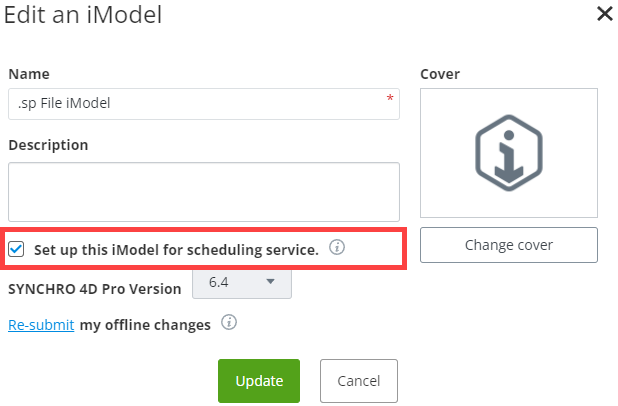The height and width of the screenshot is (406, 618).
Task: Open the SYNCHRO 4D Pro Version dropdown
Action: (x=242, y=283)
